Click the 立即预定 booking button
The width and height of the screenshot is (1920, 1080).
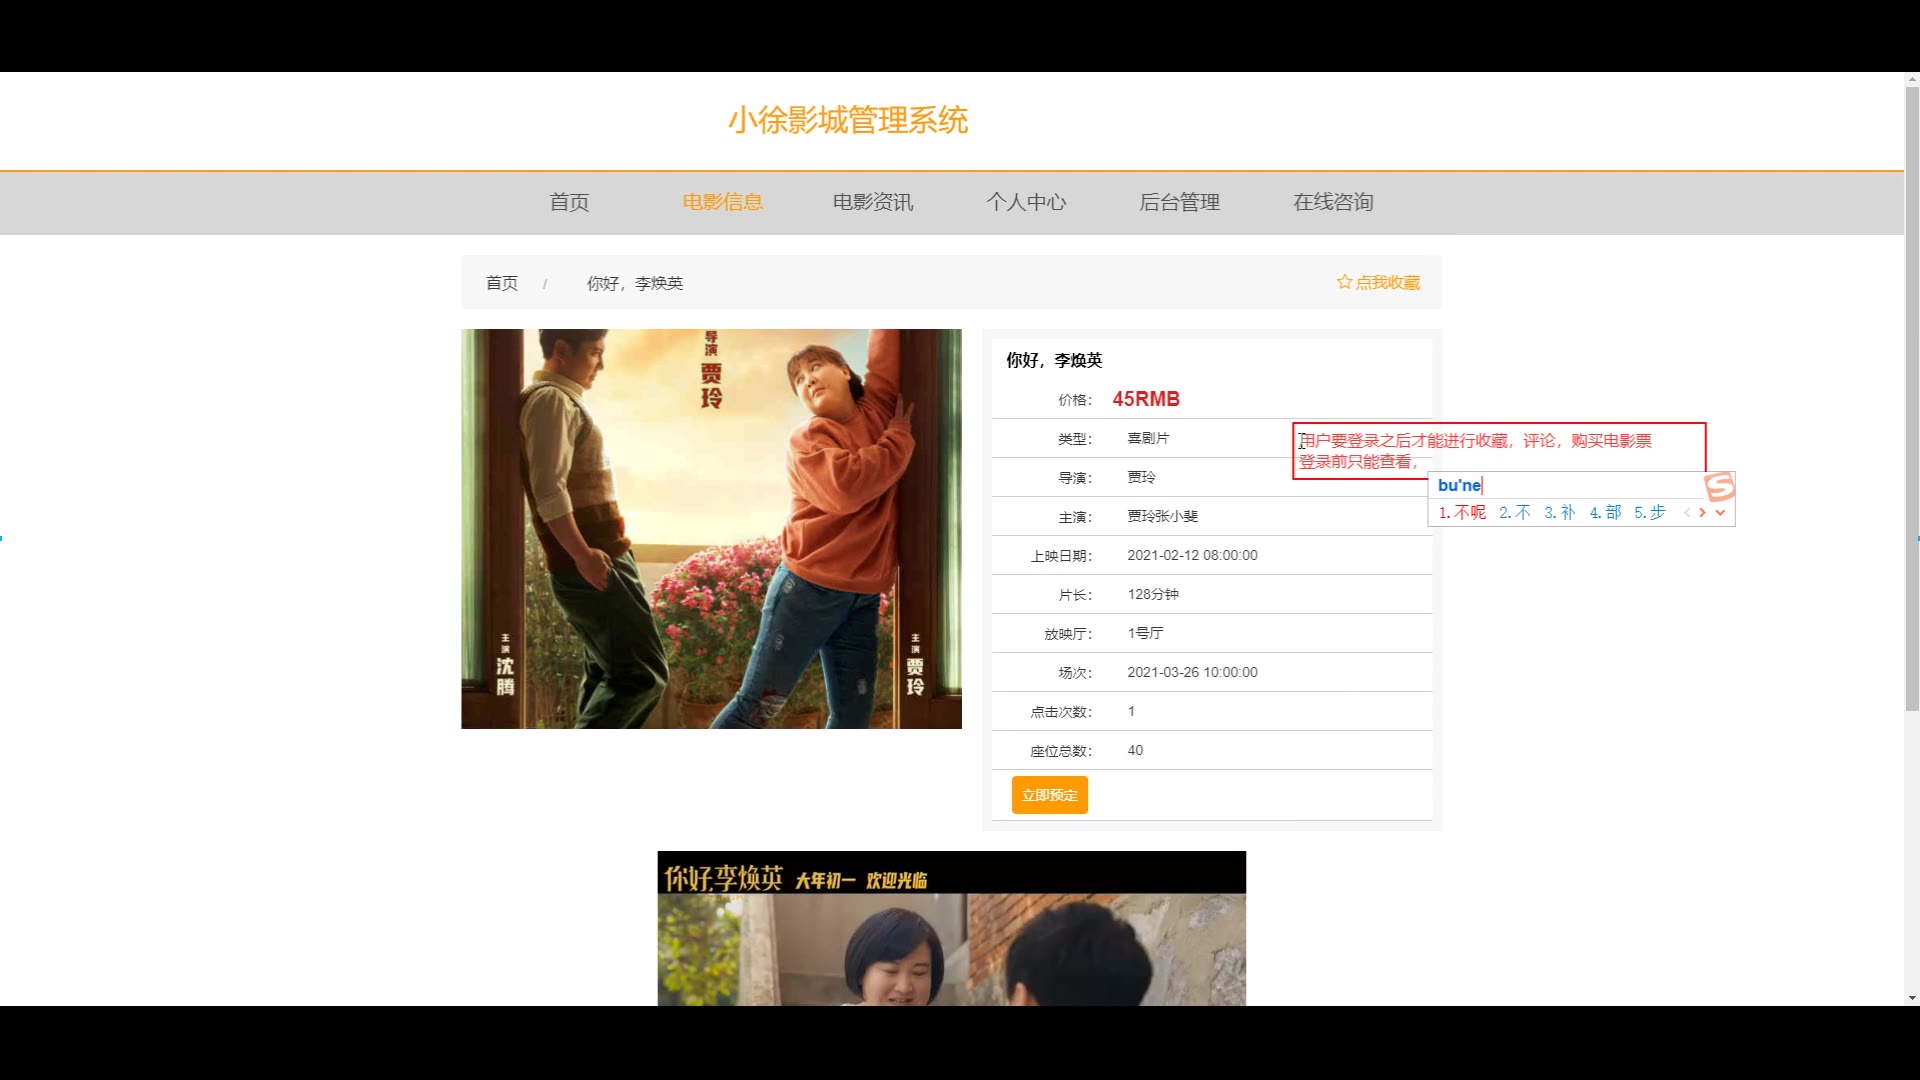[x=1049, y=795]
